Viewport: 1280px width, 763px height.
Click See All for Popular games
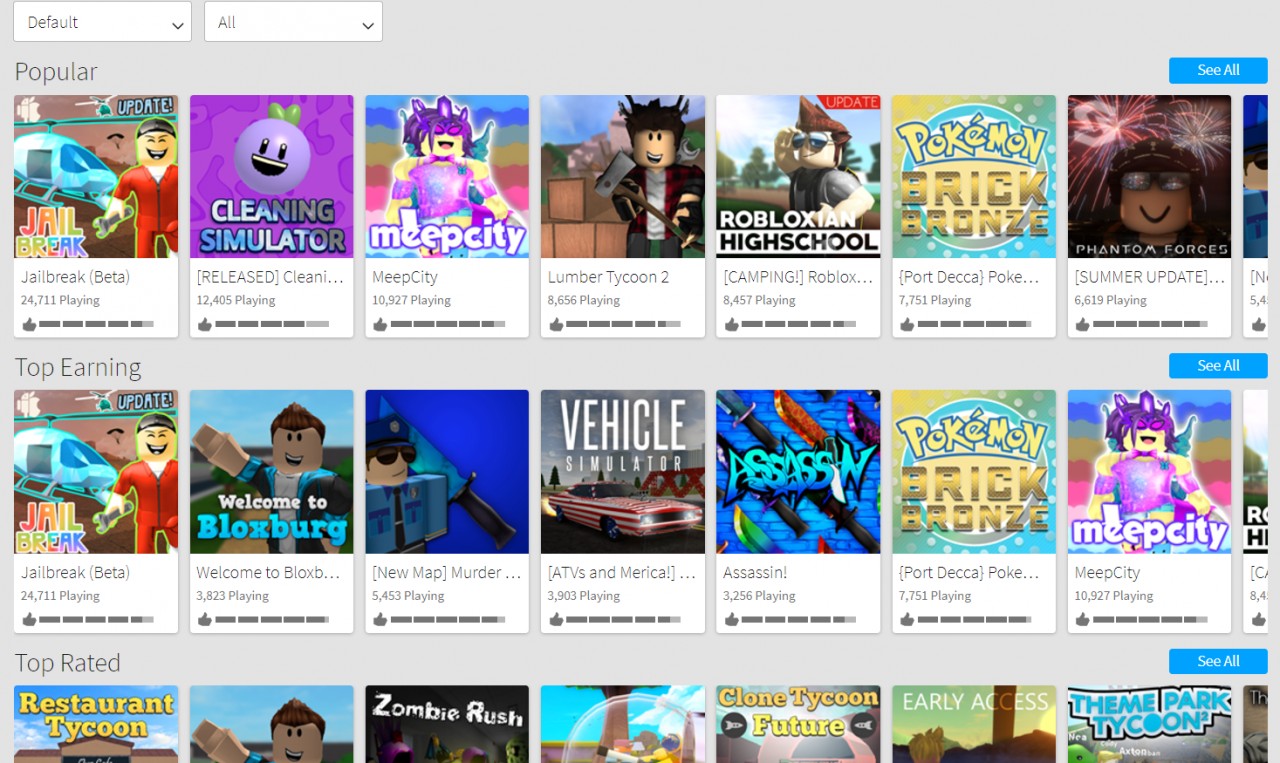(x=1218, y=70)
